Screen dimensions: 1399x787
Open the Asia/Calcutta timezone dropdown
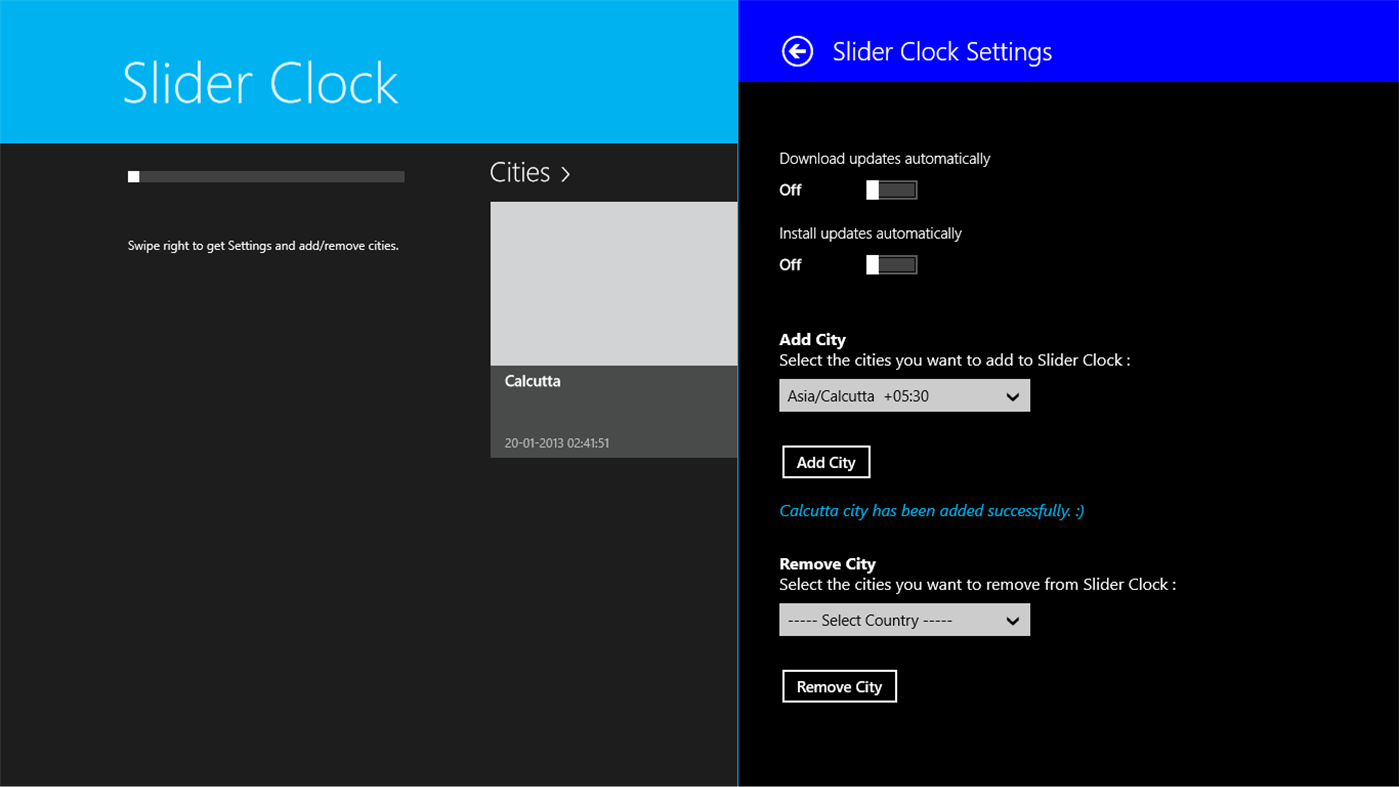904,395
